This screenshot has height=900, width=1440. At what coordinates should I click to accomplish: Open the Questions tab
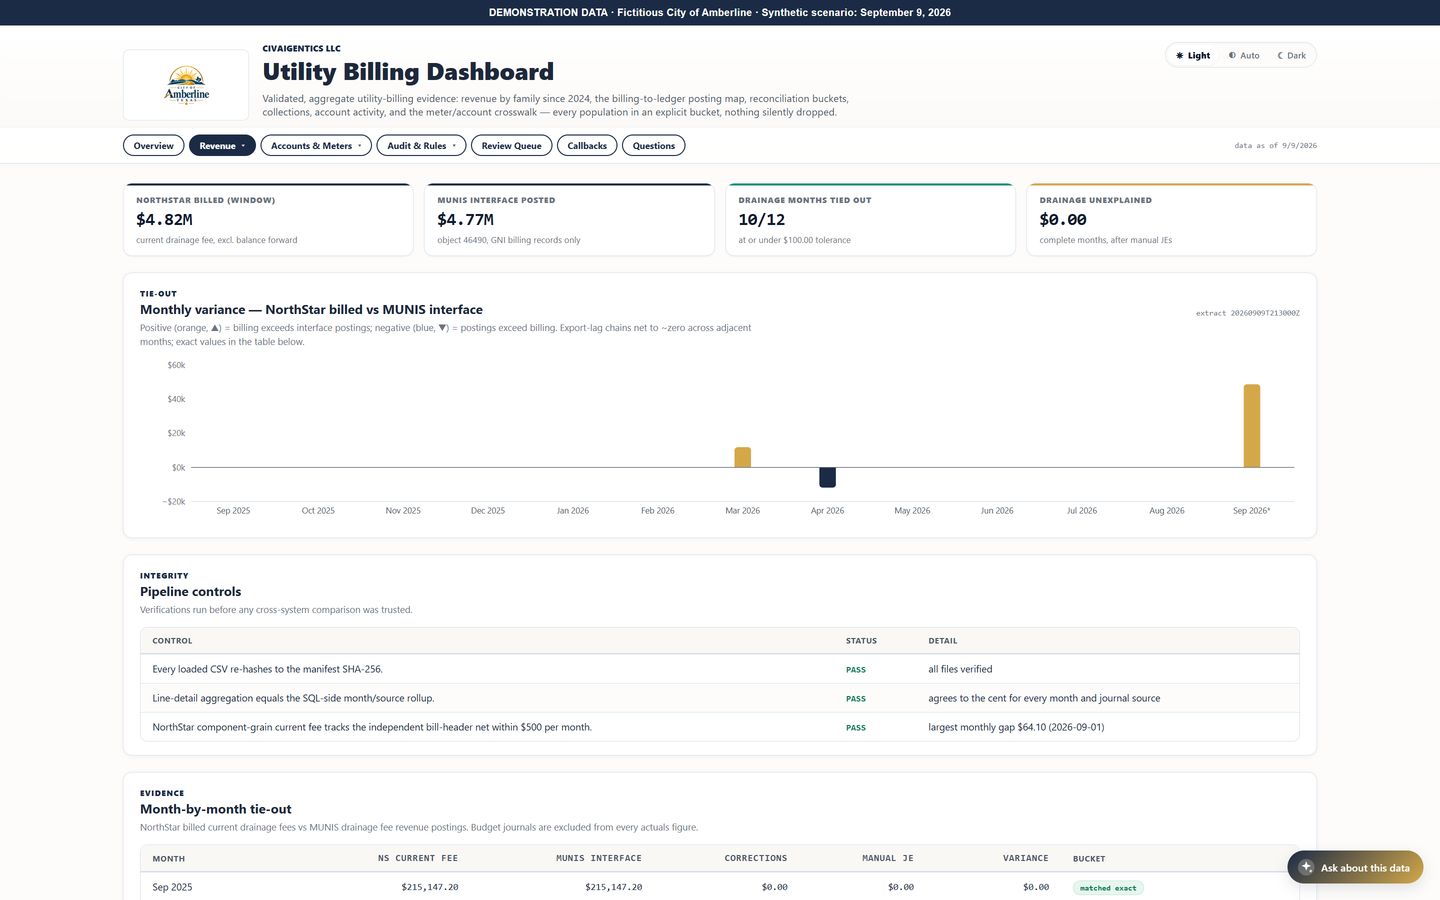click(653, 145)
